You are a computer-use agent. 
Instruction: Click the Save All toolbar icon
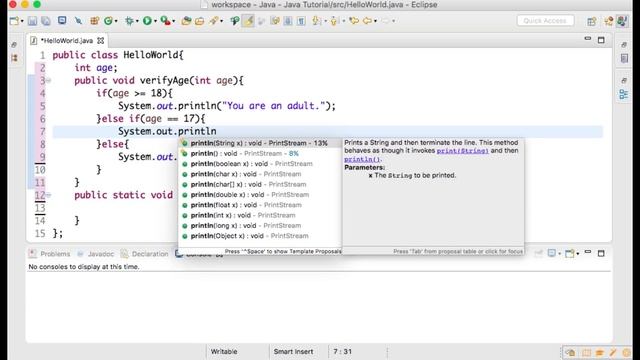point(46,21)
